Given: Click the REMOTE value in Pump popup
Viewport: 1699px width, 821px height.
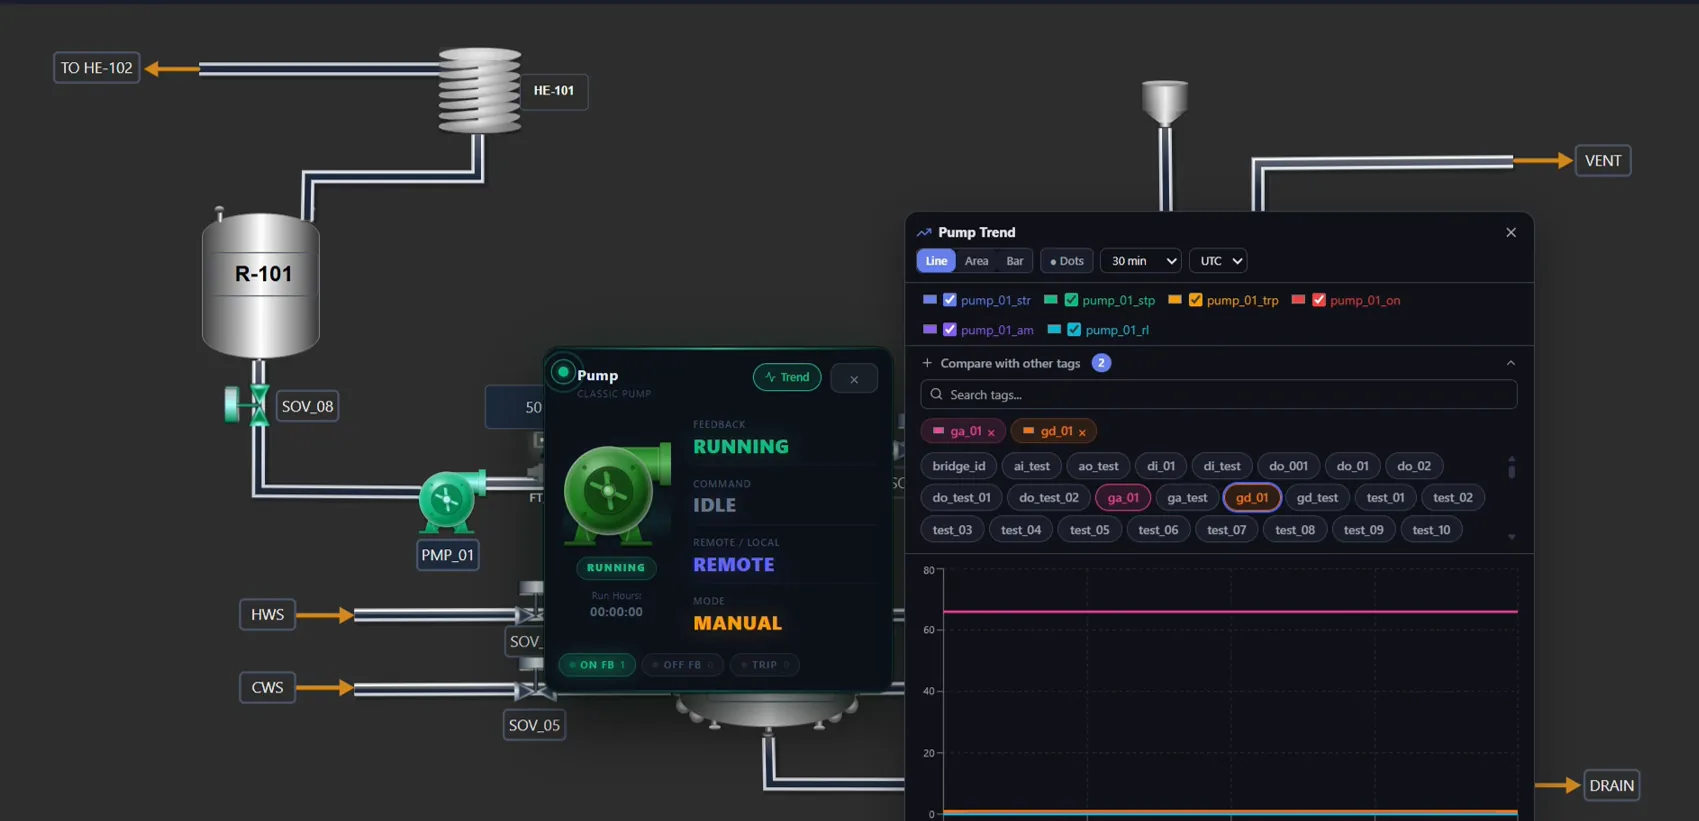Looking at the screenshot, I should coord(733,565).
